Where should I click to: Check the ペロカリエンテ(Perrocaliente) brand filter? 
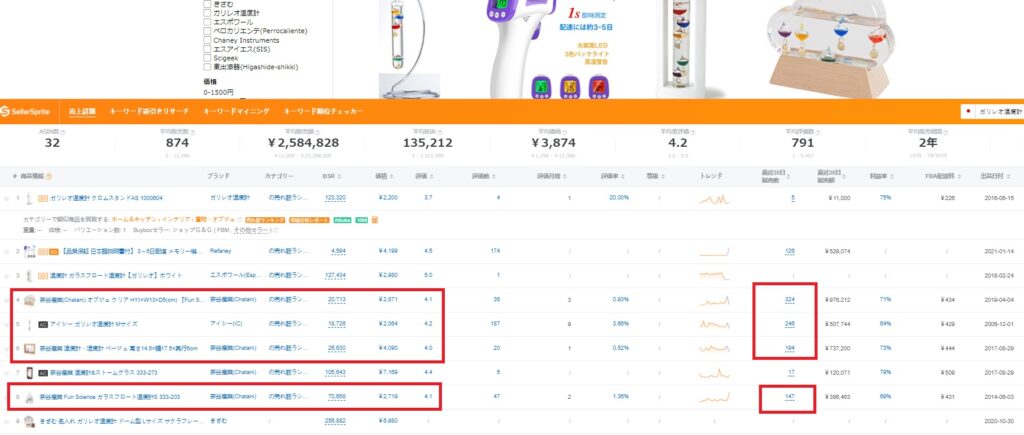click(207, 31)
